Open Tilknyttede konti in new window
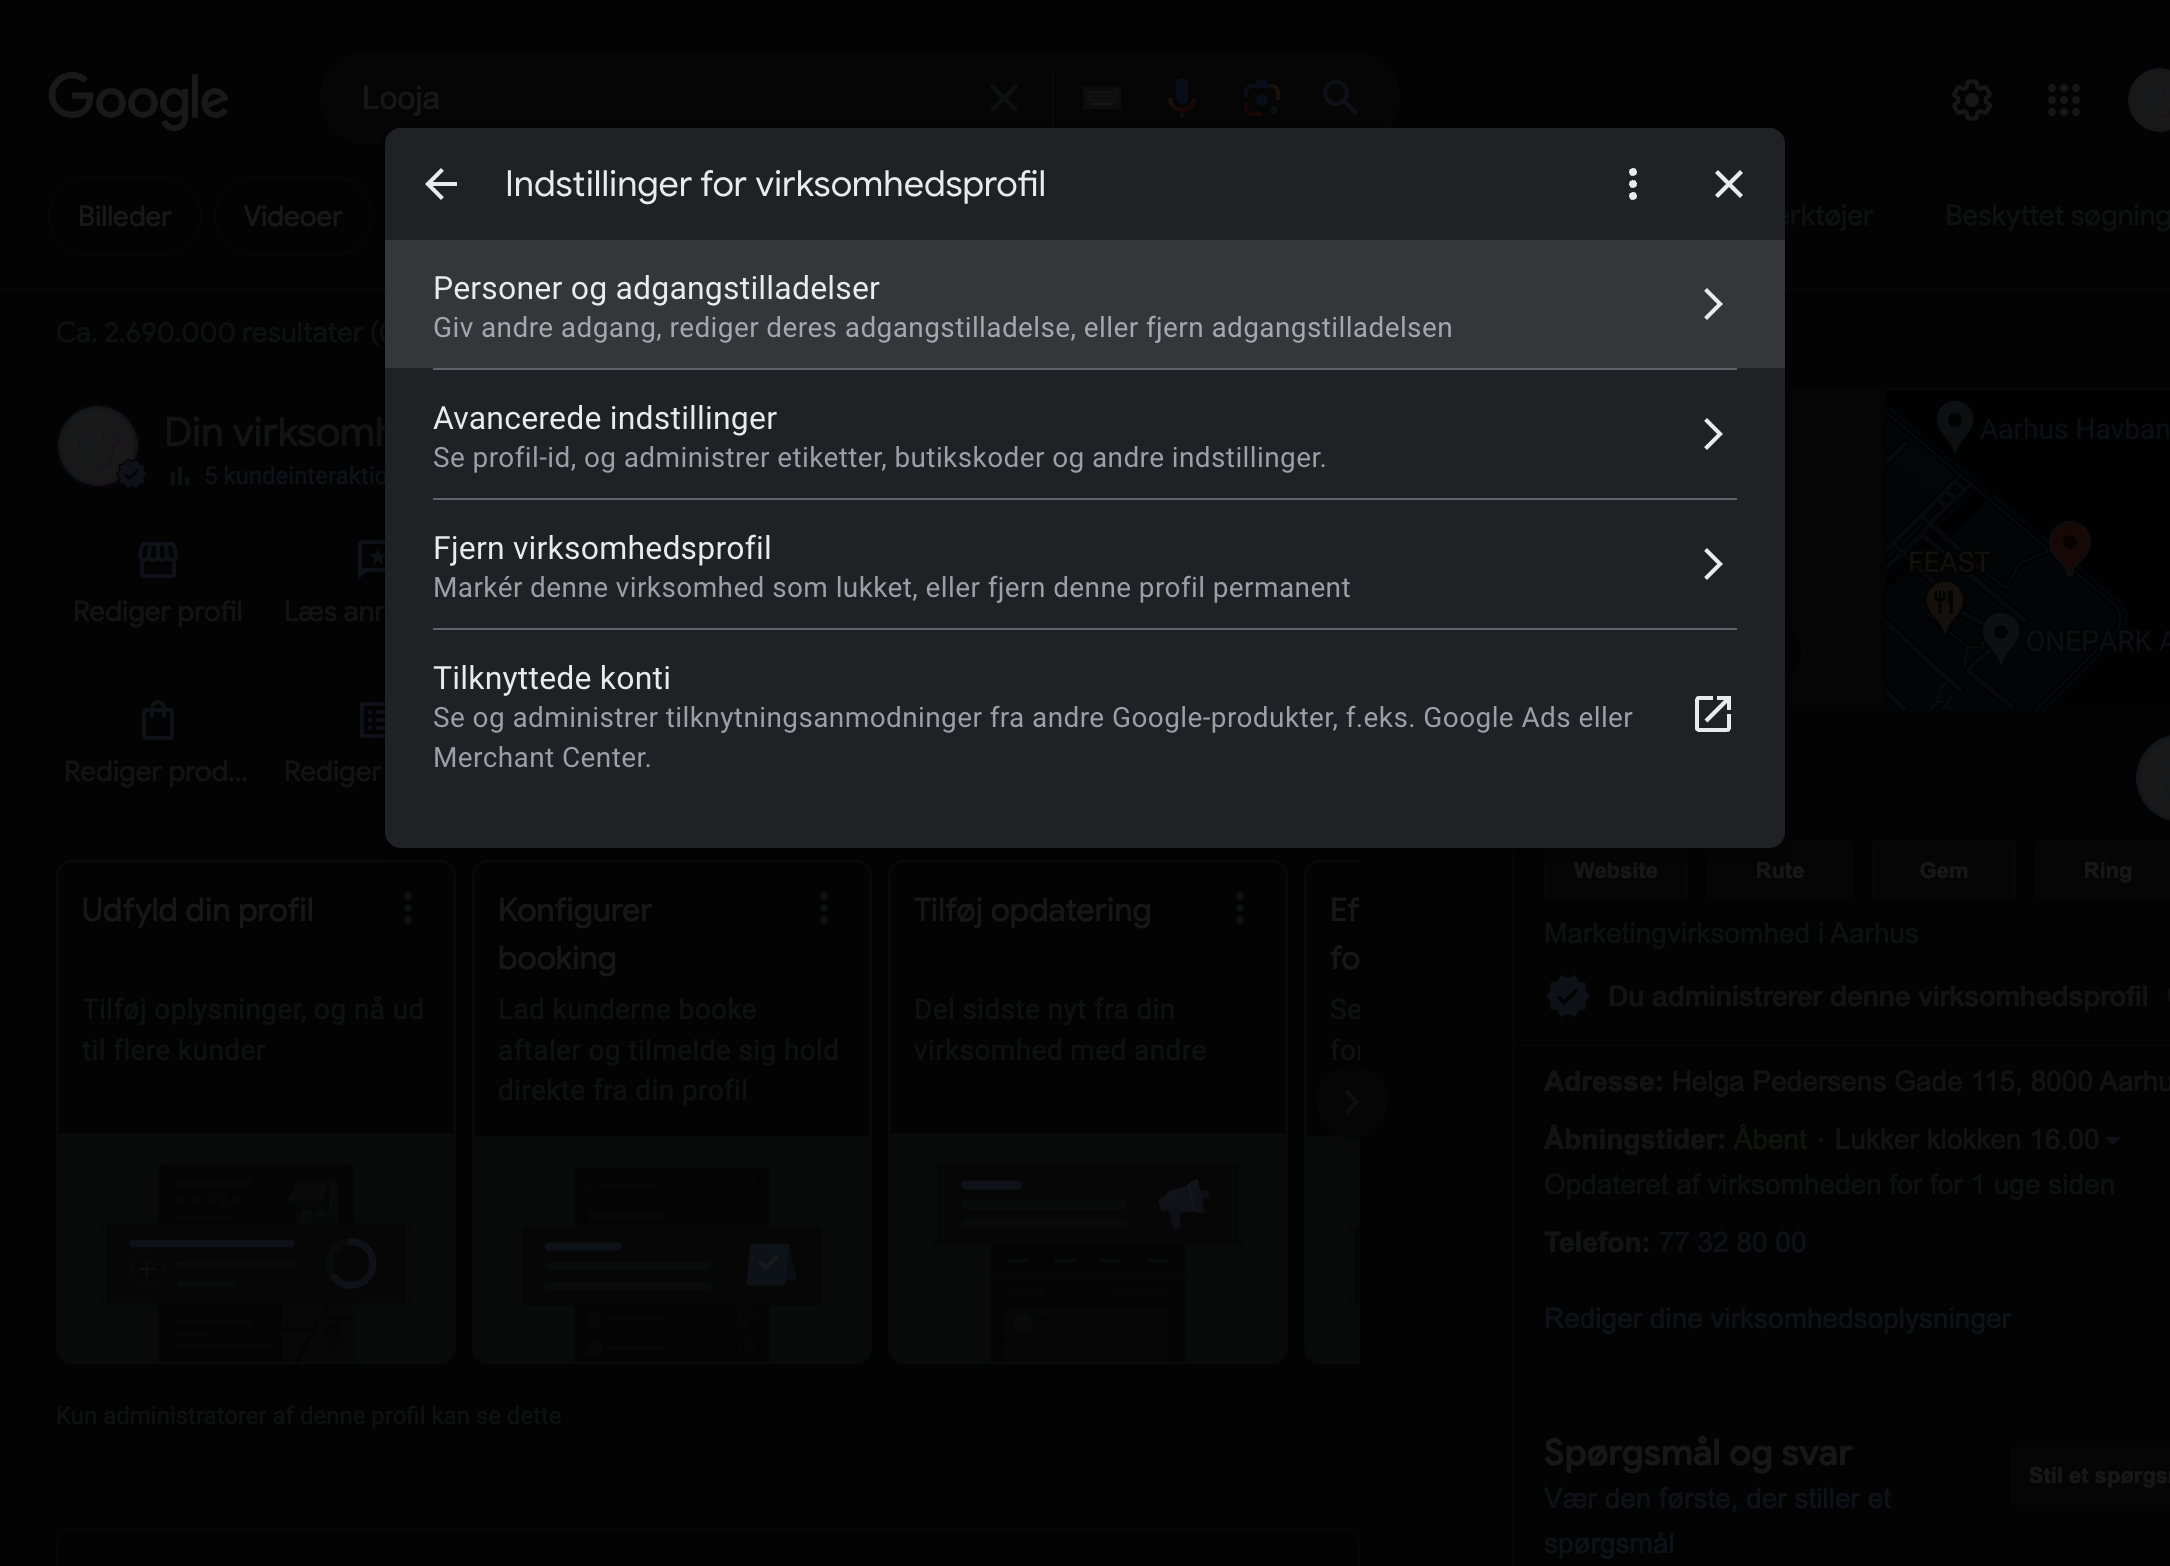The width and height of the screenshot is (2170, 1566). pos(1085,715)
